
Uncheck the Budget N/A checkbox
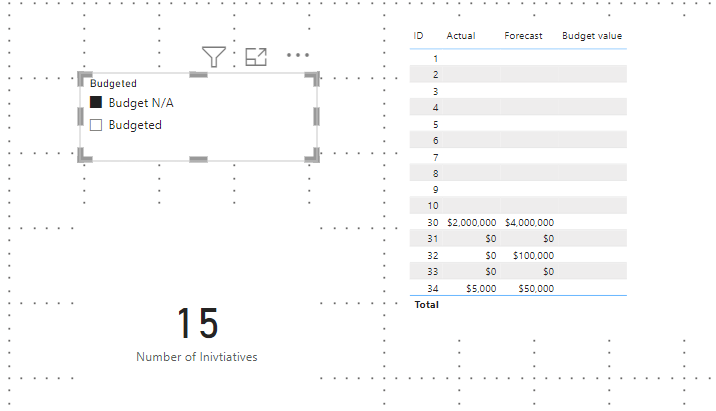(96, 102)
